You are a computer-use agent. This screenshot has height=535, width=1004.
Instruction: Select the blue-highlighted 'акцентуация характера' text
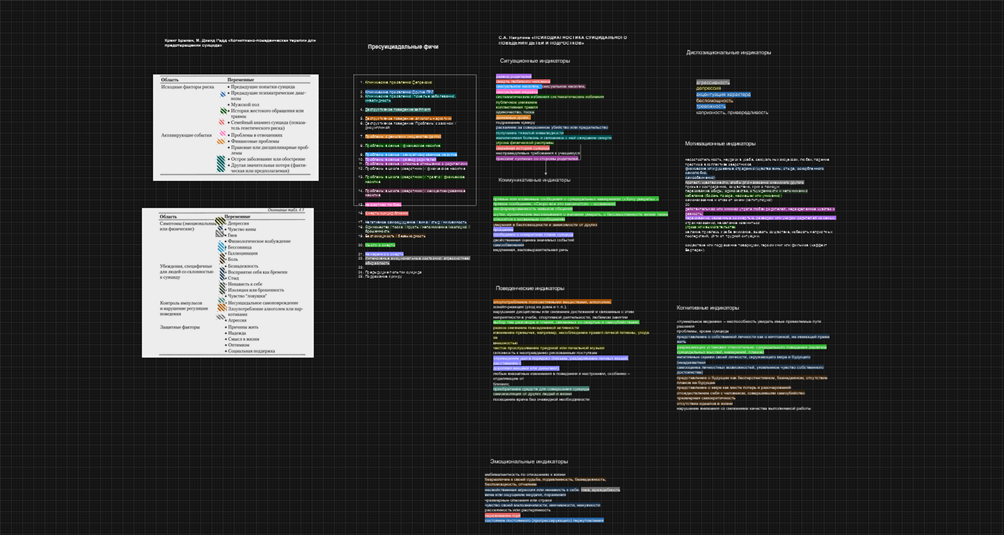pos(722,94)
